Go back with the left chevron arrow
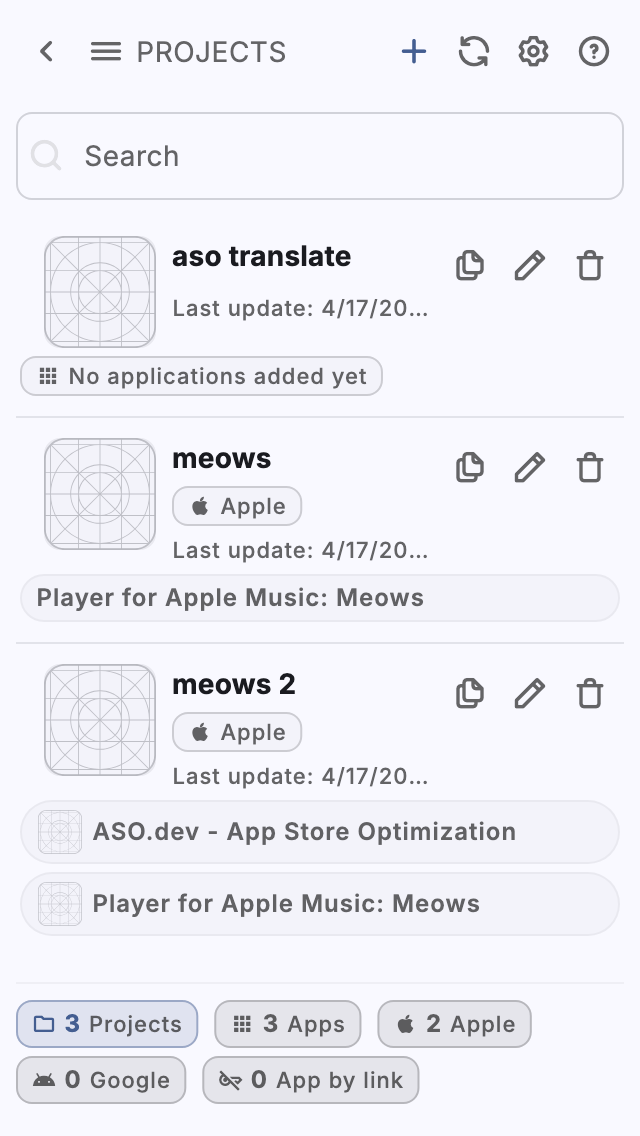This screenshot has height=1136, width=640. pyautogui.click(x=47, y=51)
